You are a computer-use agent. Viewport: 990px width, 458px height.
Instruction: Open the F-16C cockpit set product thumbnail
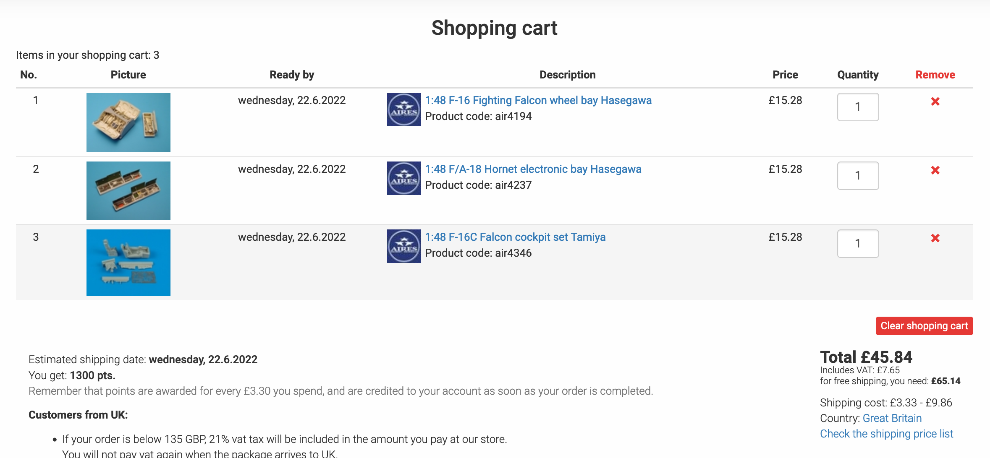(128, 262)
